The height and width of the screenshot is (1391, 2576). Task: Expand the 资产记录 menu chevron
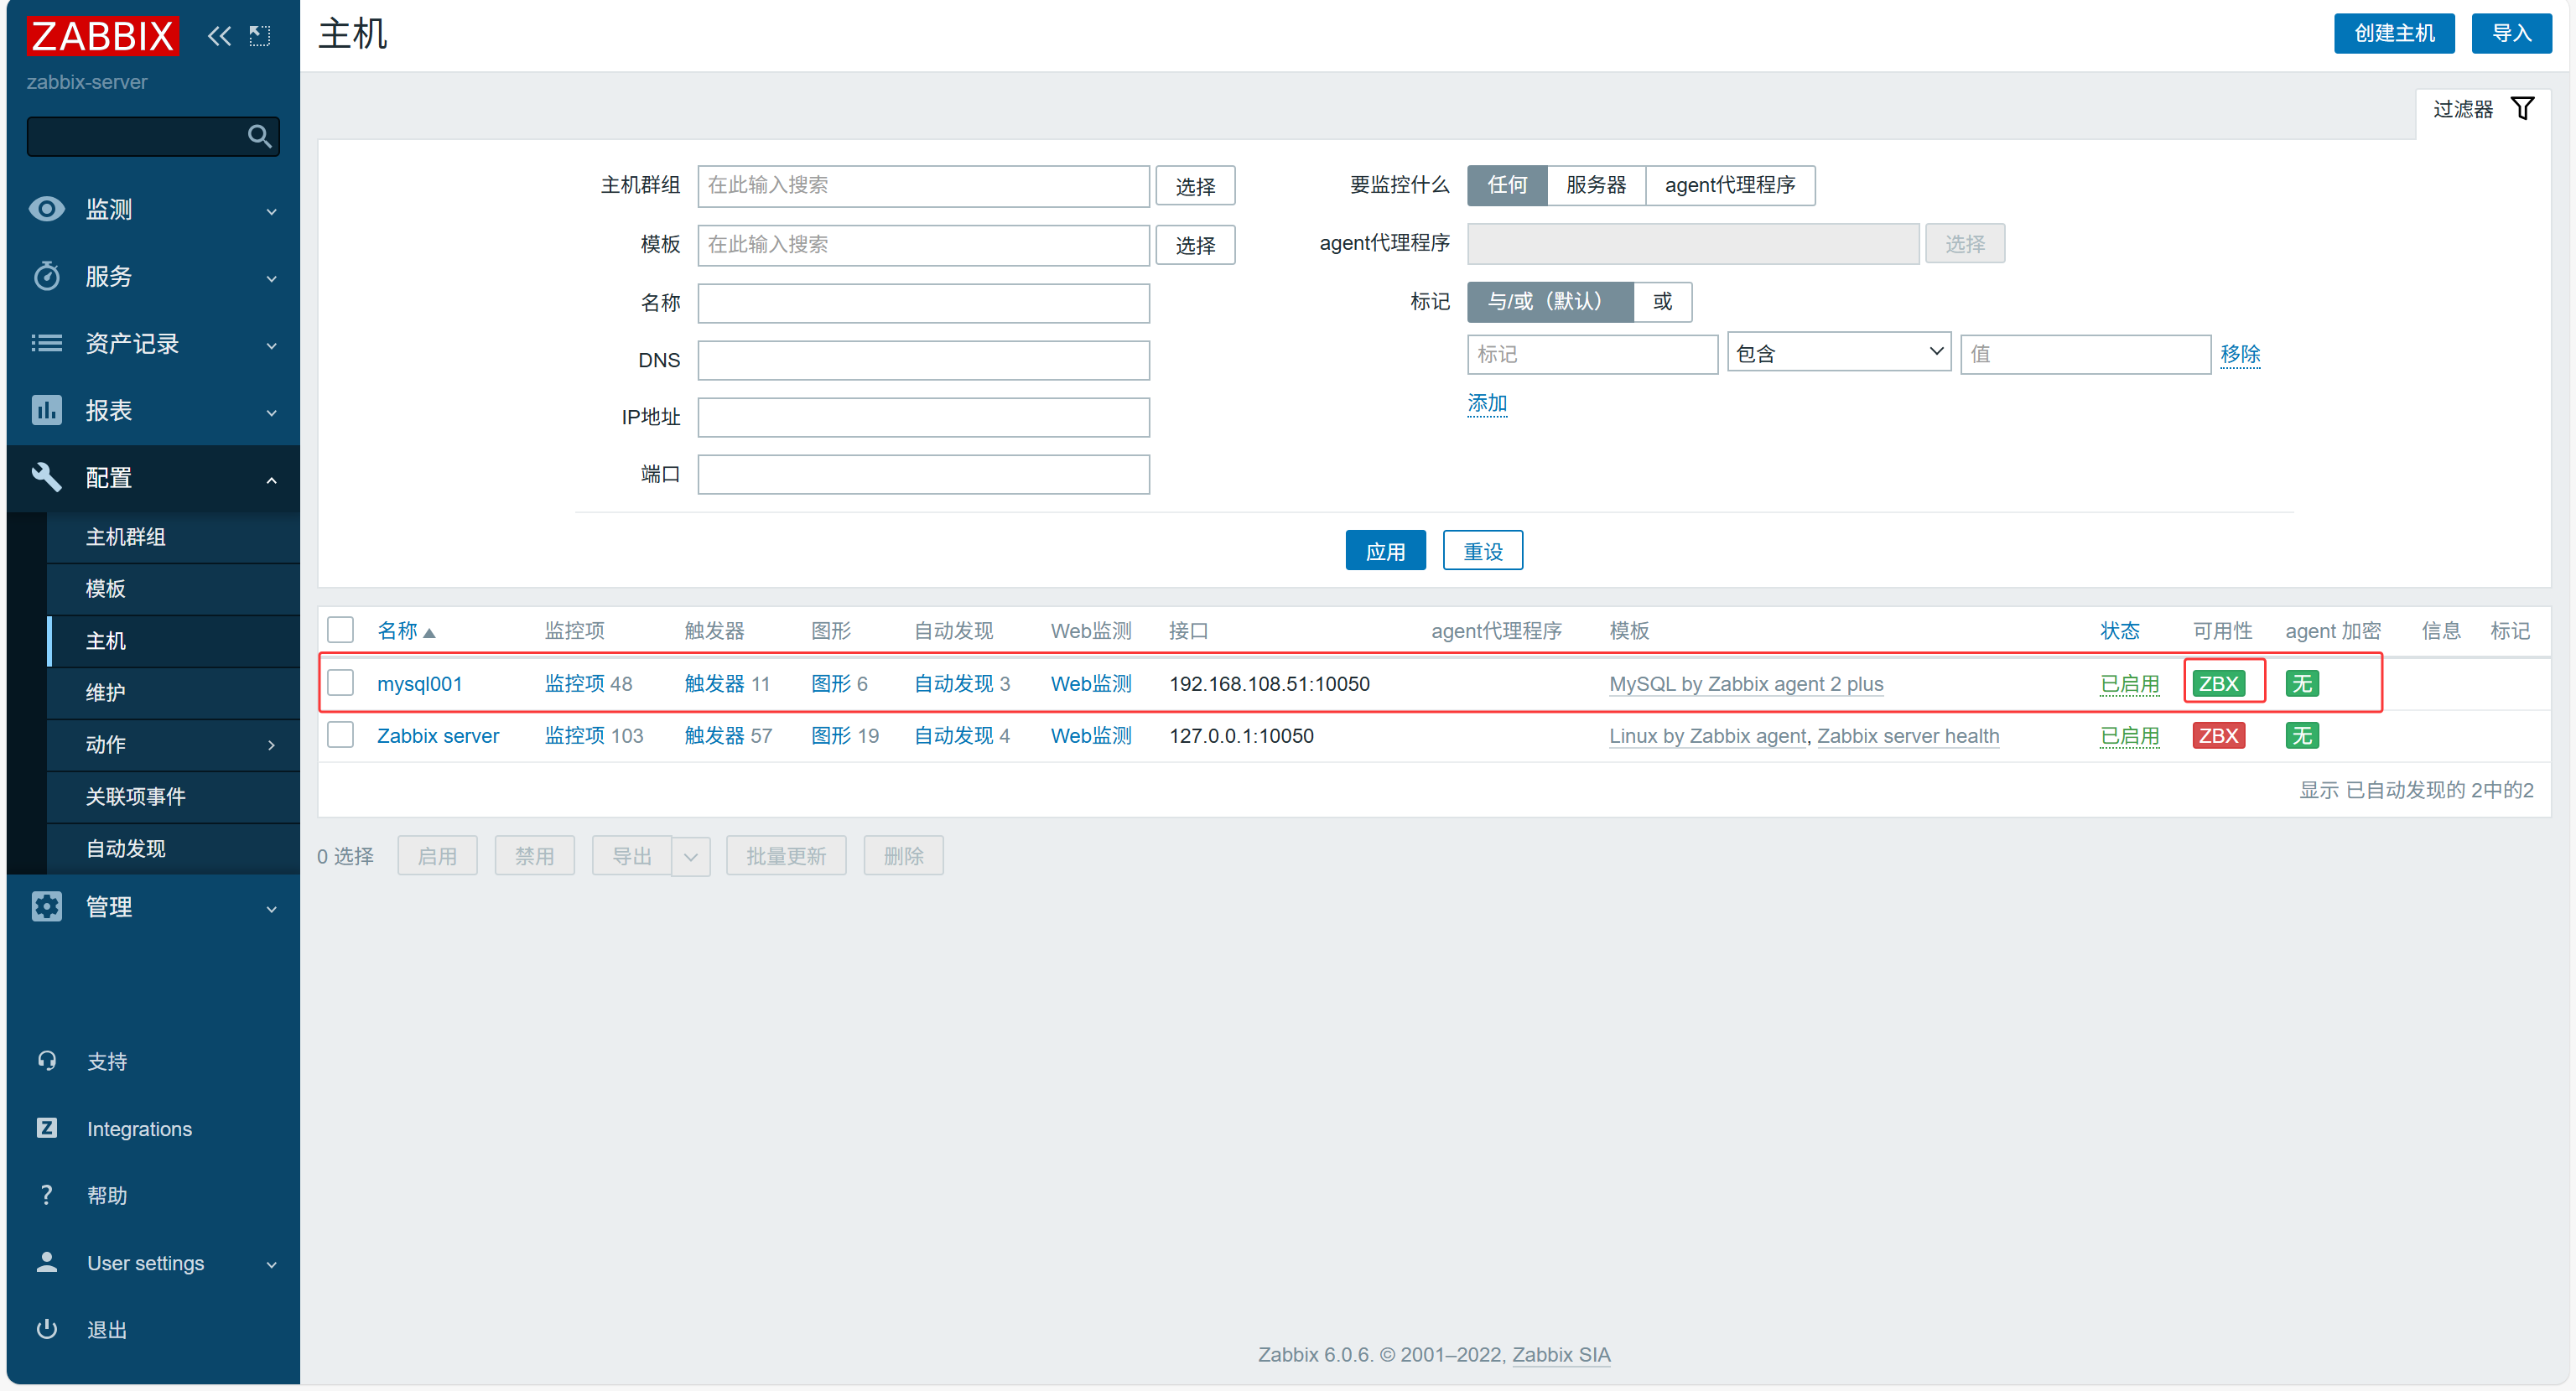pyautogui.click(x=271, y=345)
